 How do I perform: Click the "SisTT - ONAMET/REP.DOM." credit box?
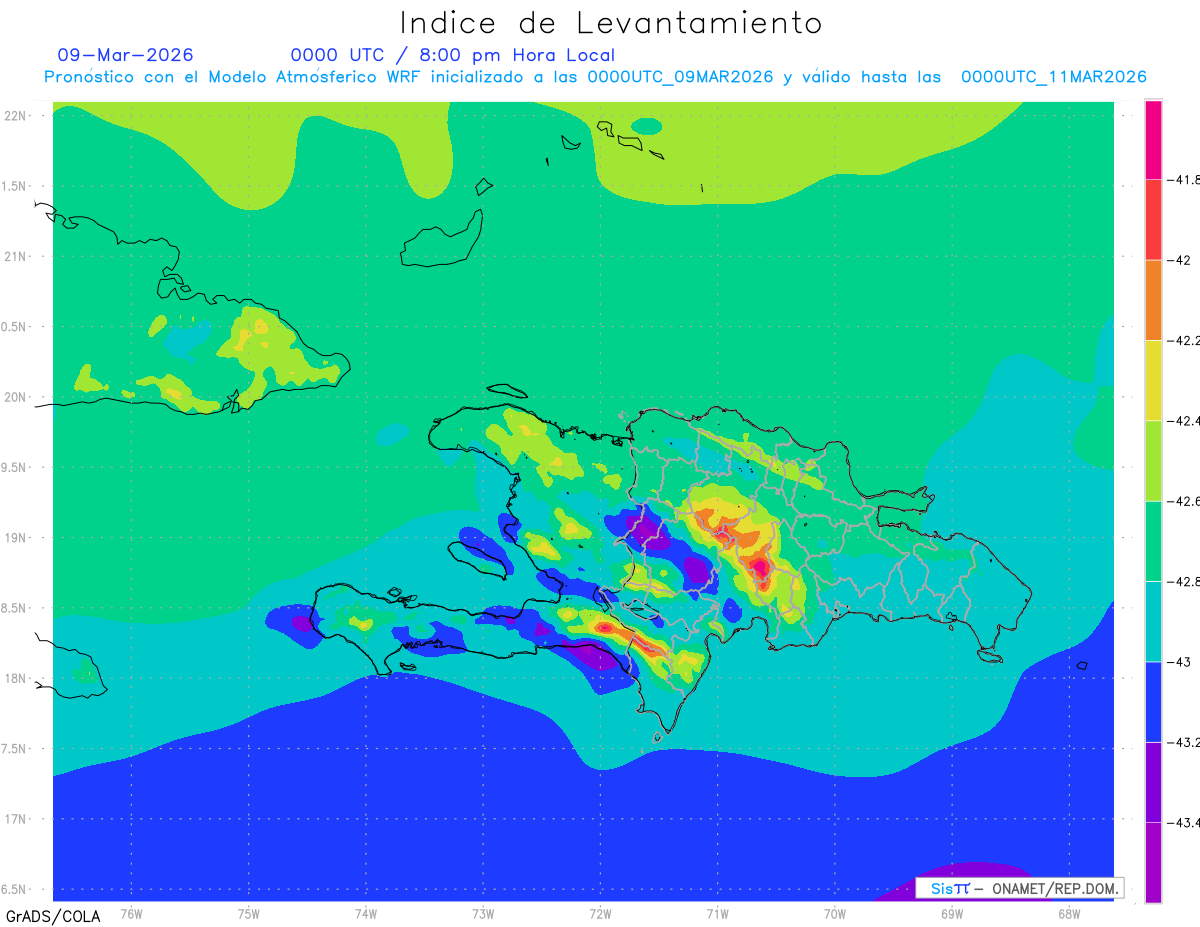1019,888
